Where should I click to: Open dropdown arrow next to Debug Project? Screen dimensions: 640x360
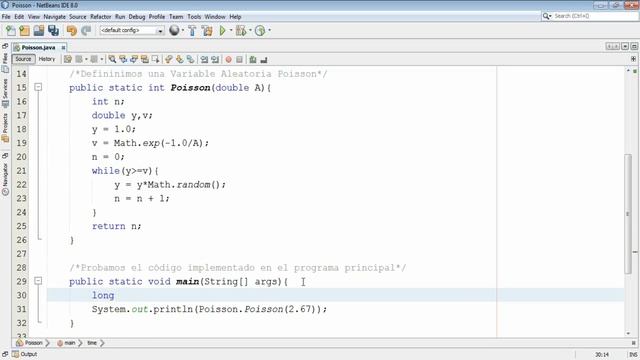click(250, 30)
